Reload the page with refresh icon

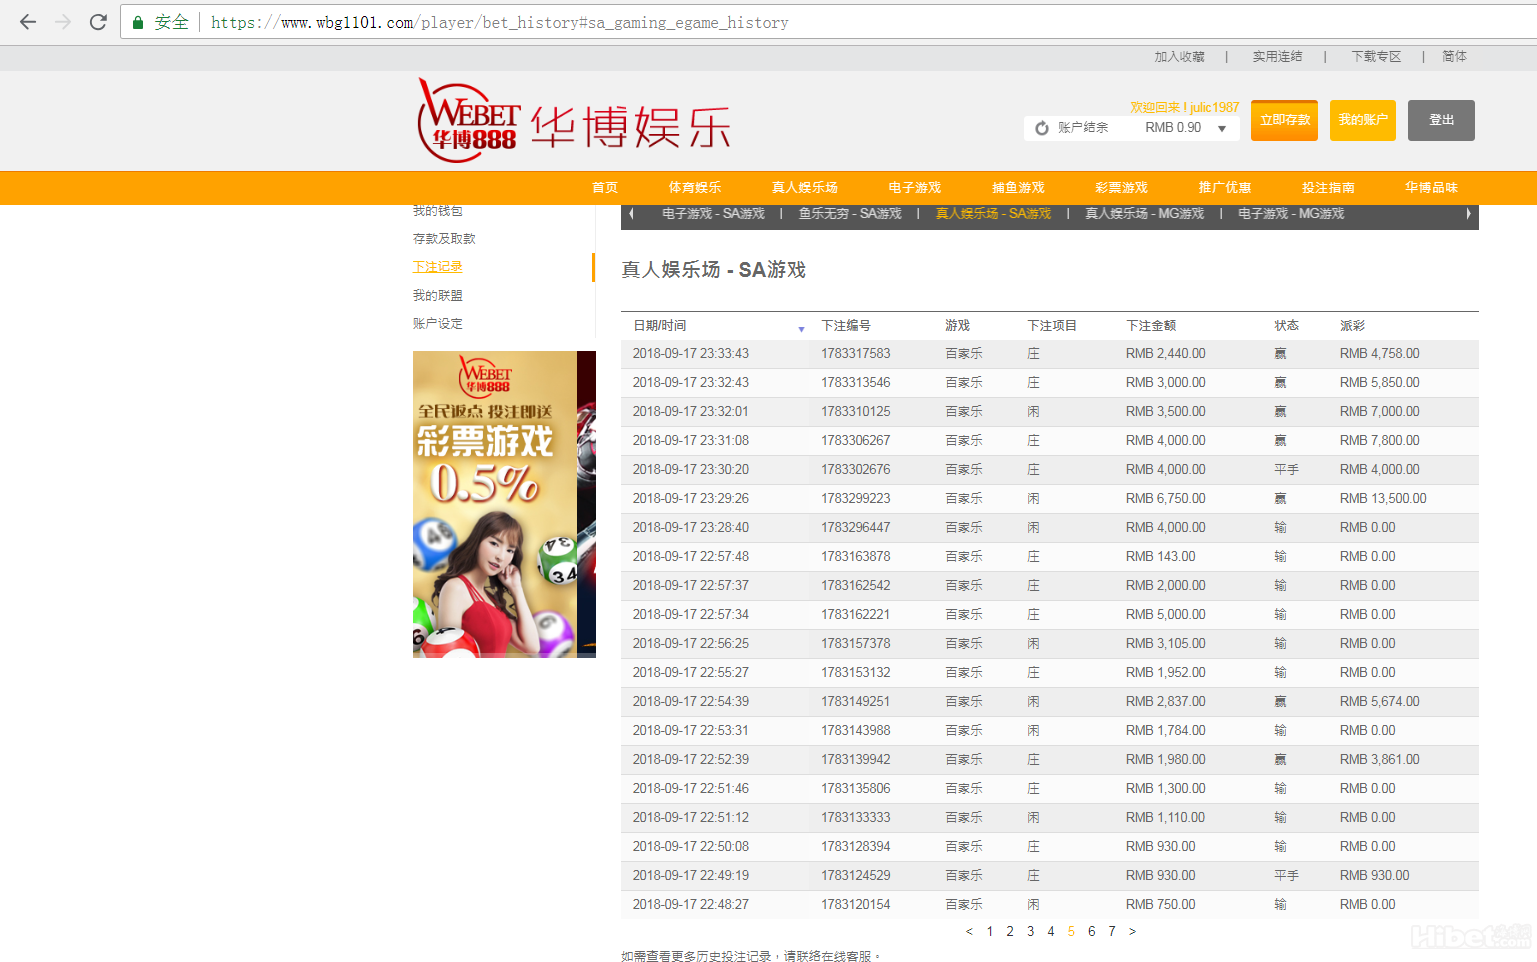[98, 22]
